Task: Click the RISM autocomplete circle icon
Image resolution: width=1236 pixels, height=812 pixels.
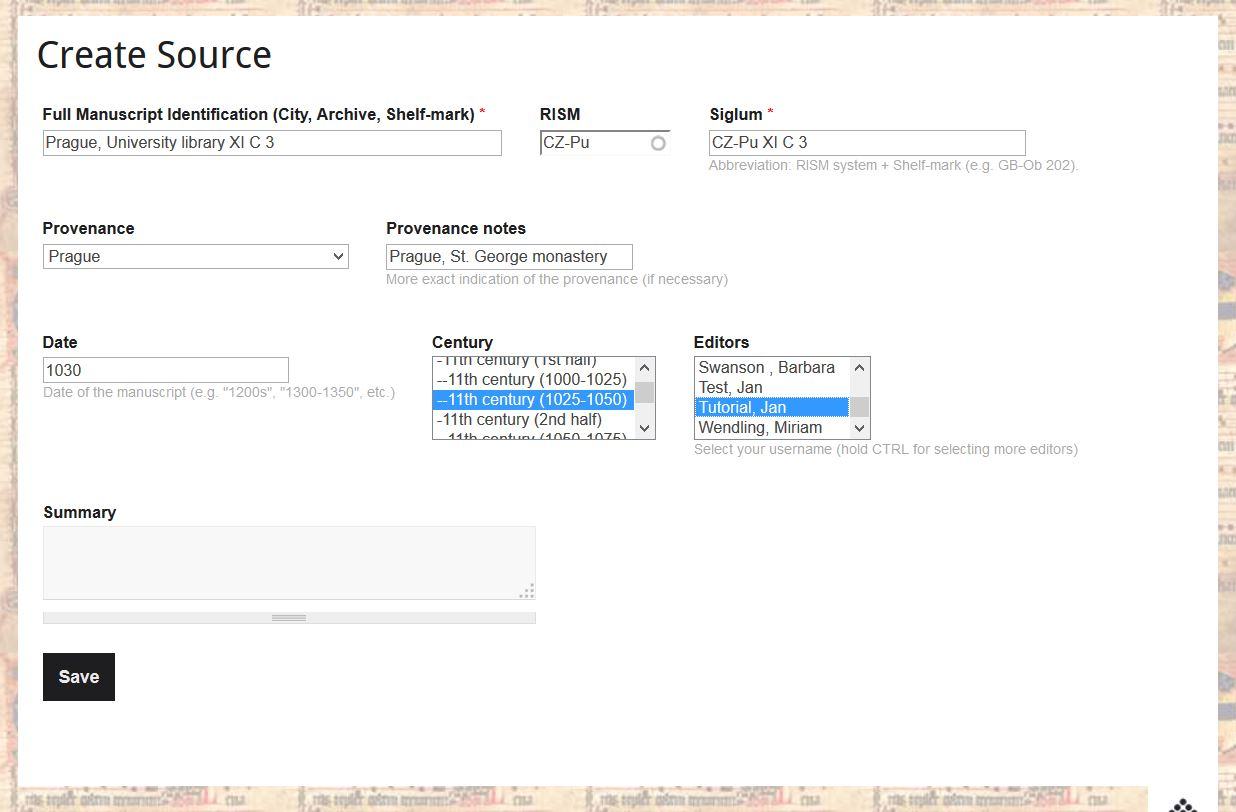Action: click(x=657, y=143)
